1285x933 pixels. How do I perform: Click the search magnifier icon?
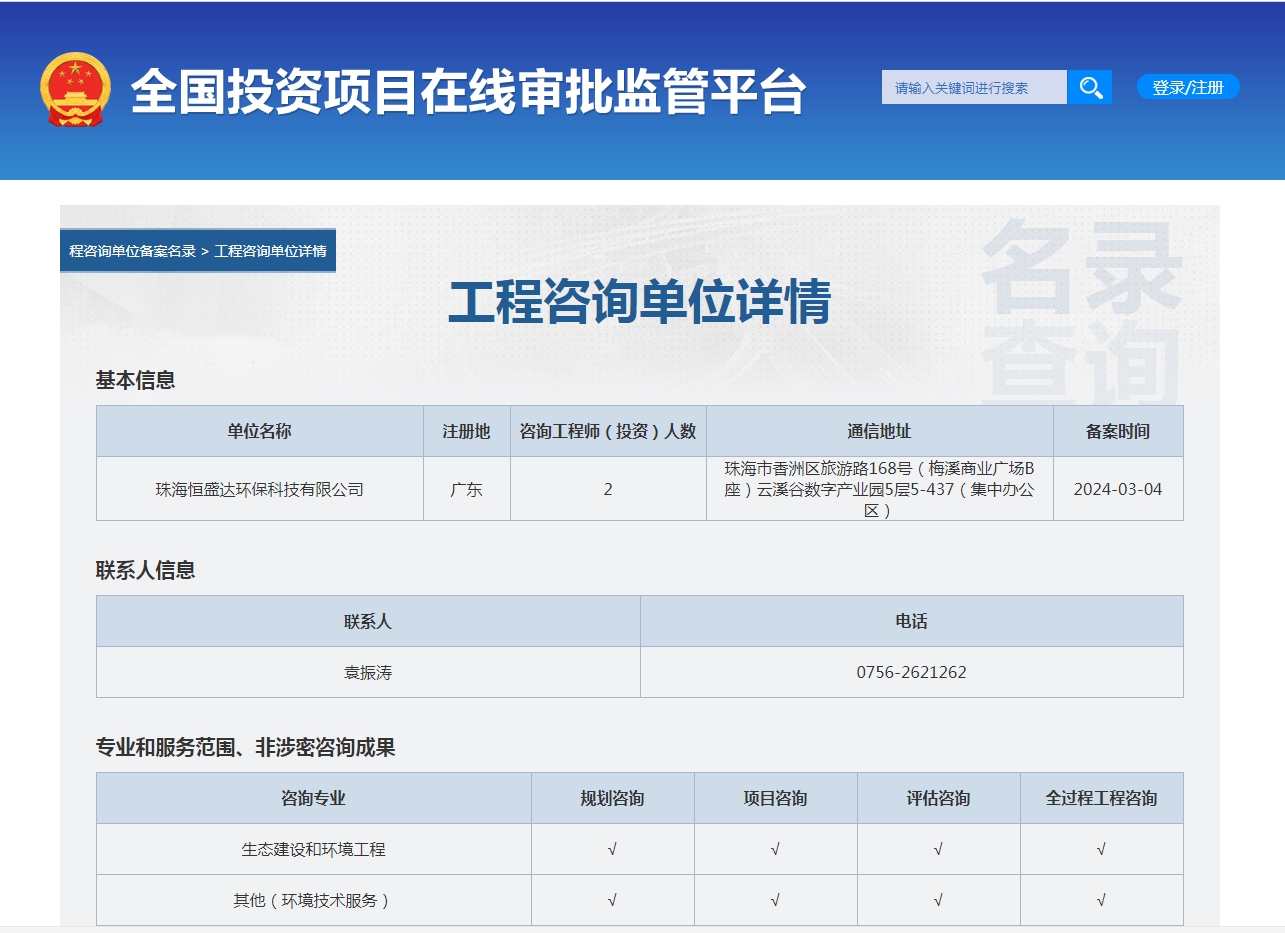point(1090,87)
